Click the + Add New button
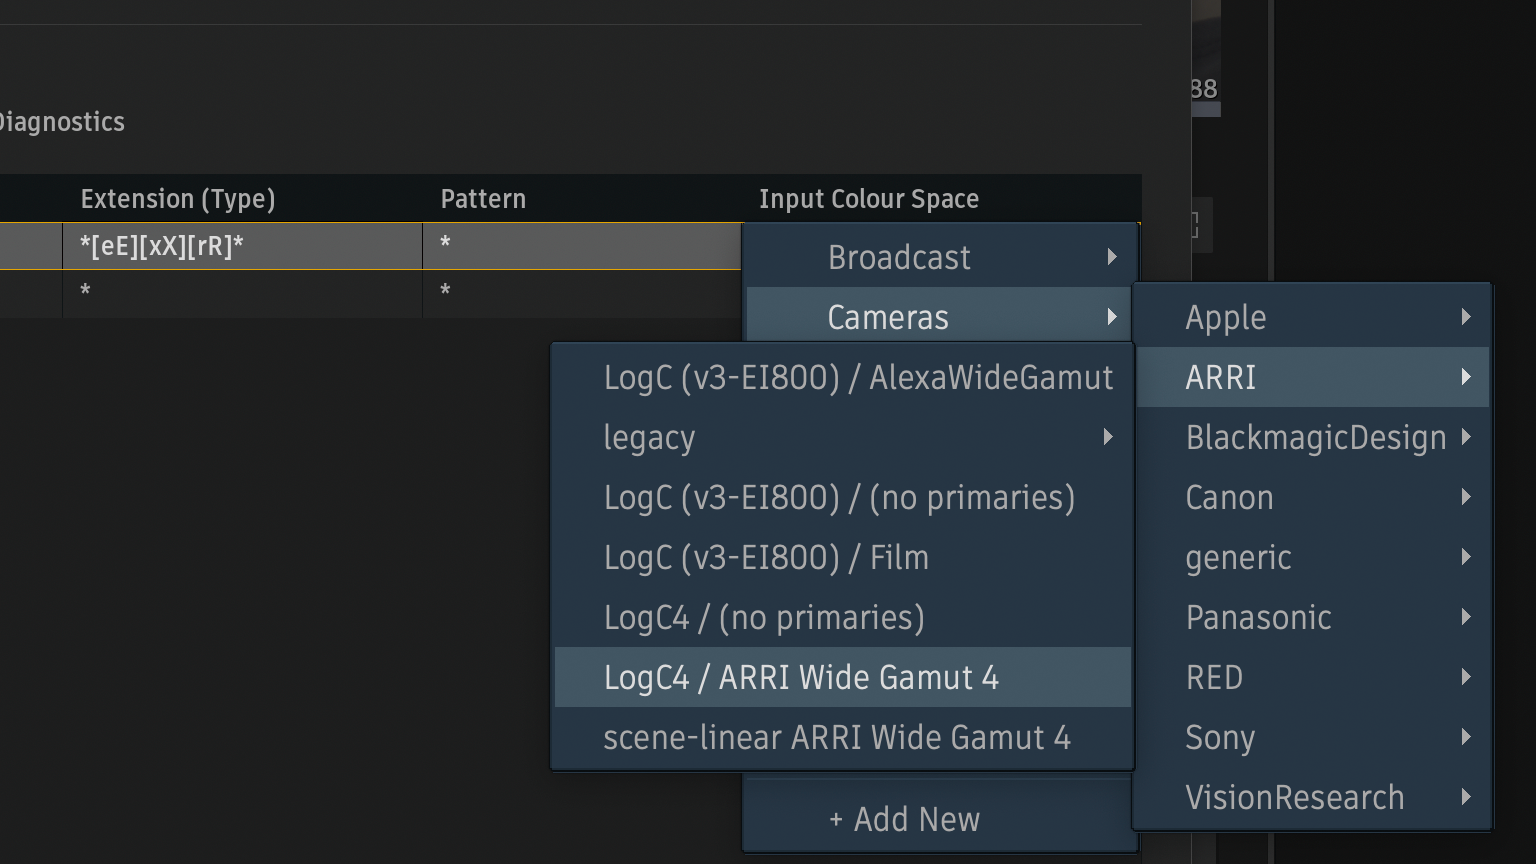 904,819
